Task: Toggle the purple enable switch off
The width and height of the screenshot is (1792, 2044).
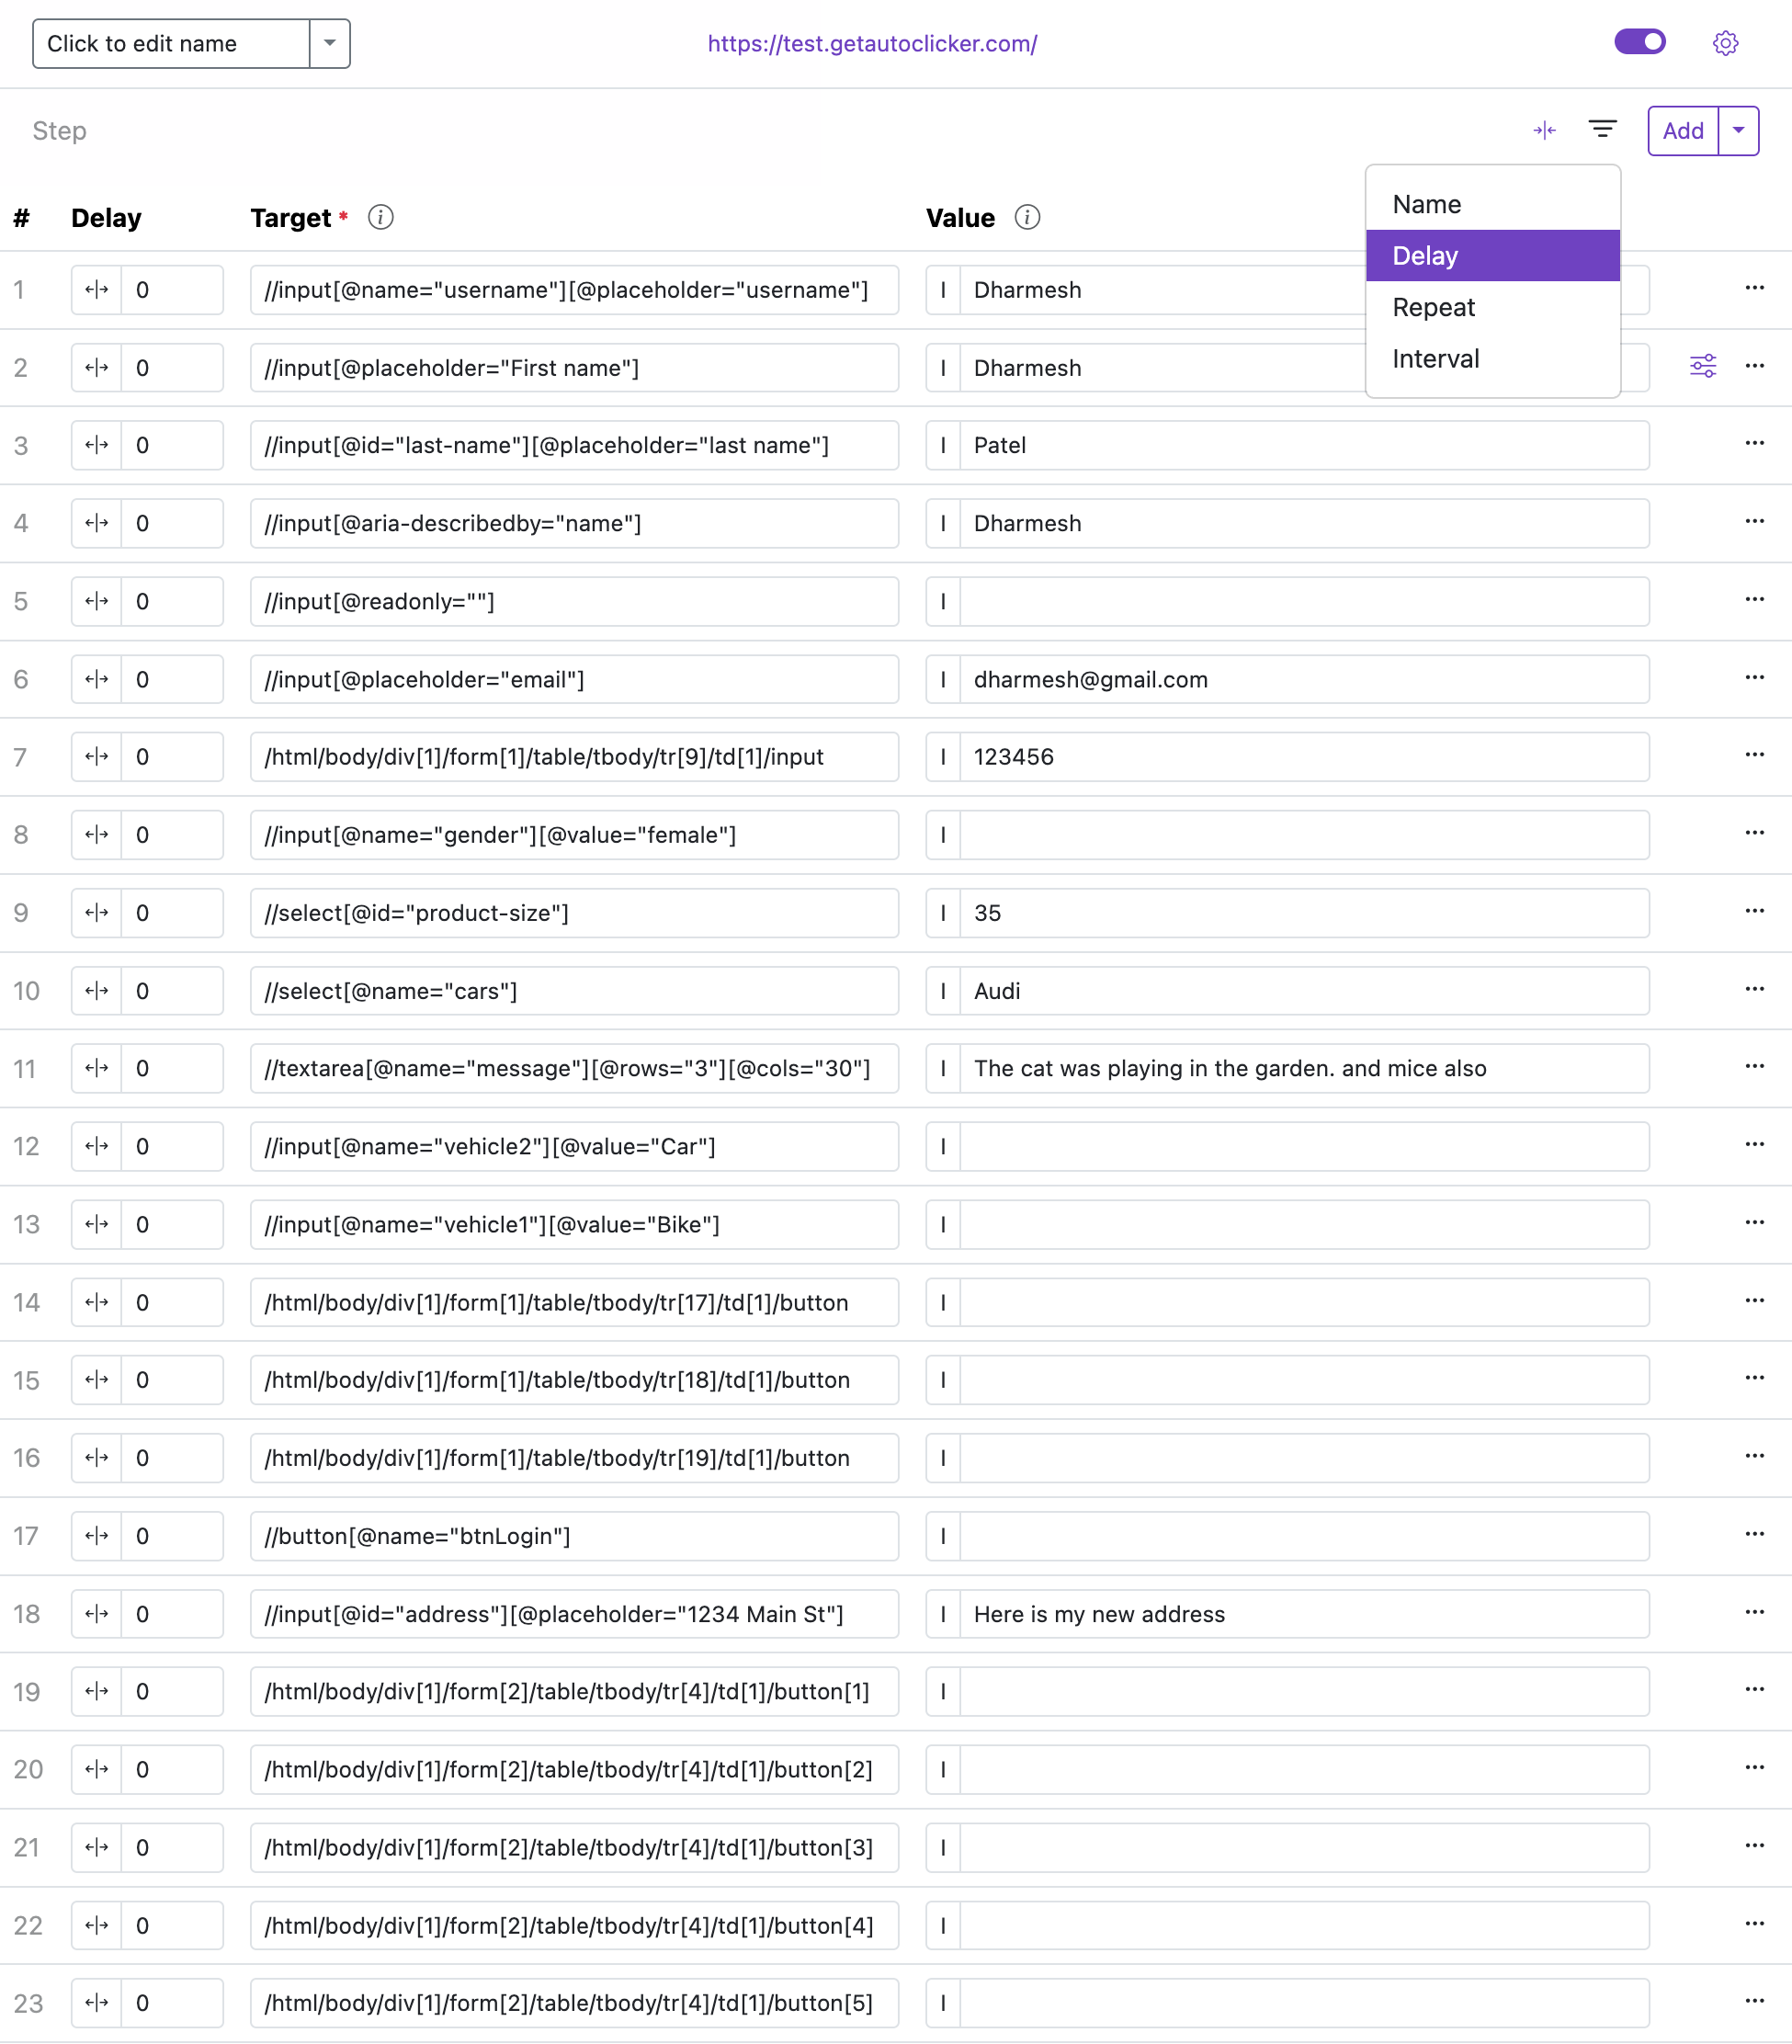Action: coord(1639,42)
